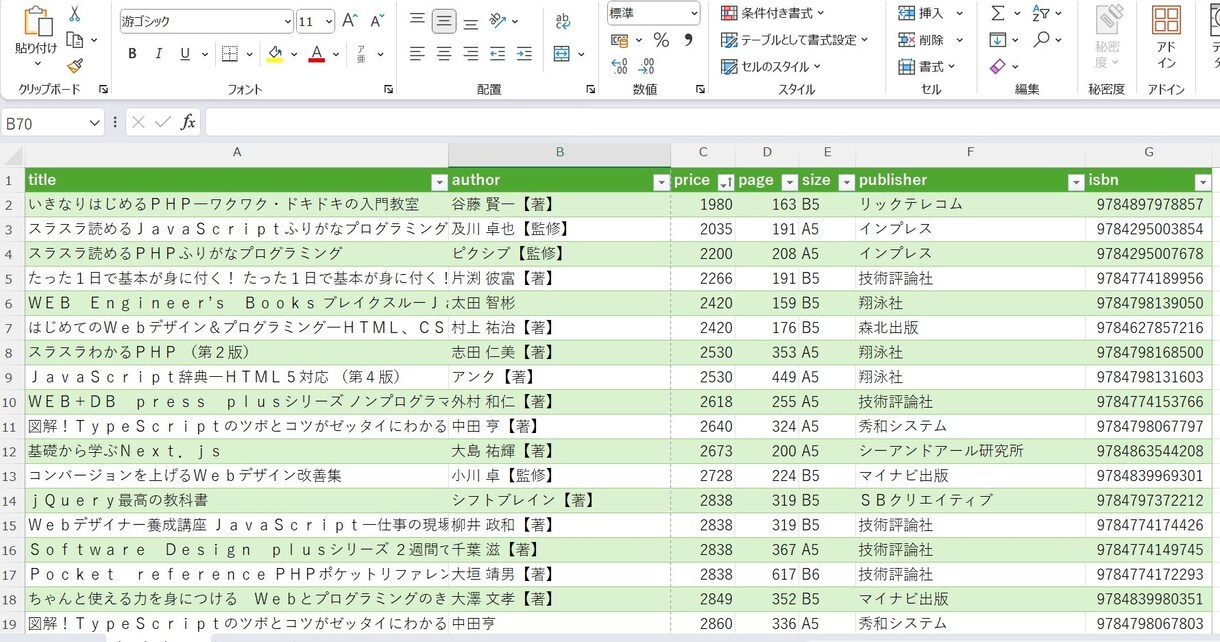Open the clipboard pane launcher (クリップボード)
Screen dimensions: 1220x642
click(x=103, y=89)
